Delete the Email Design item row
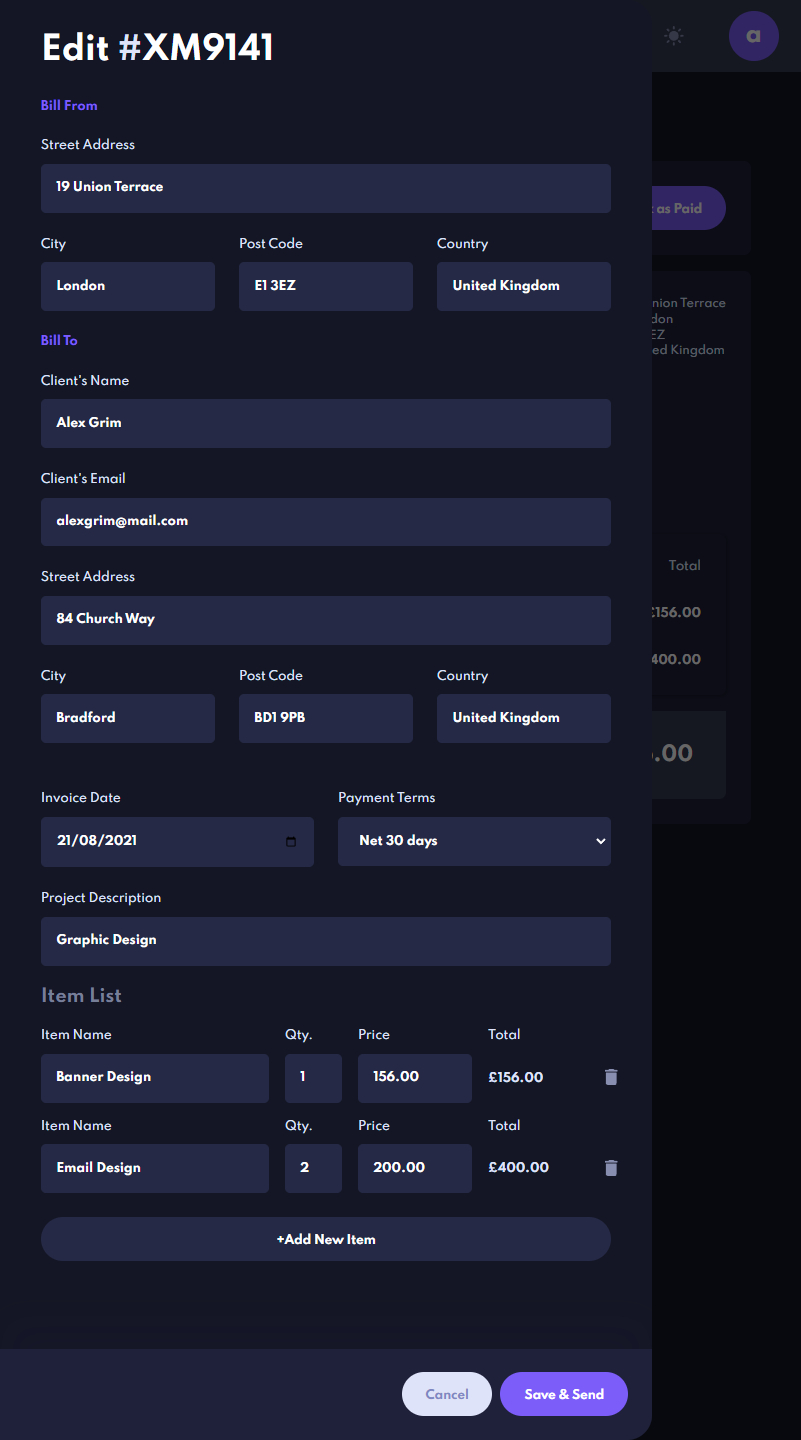The width and height of the screenshot is (801, 1440). tap(611, 1168)
